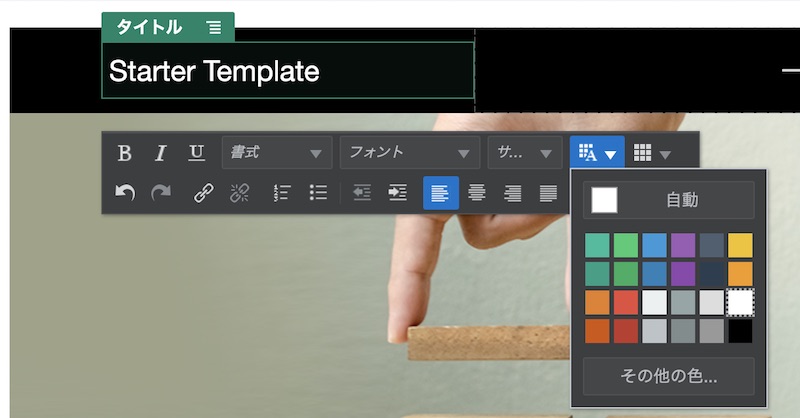Open the フォント font dropdown
The width and height of the screenshot is (800, 418).
[408, 153]
